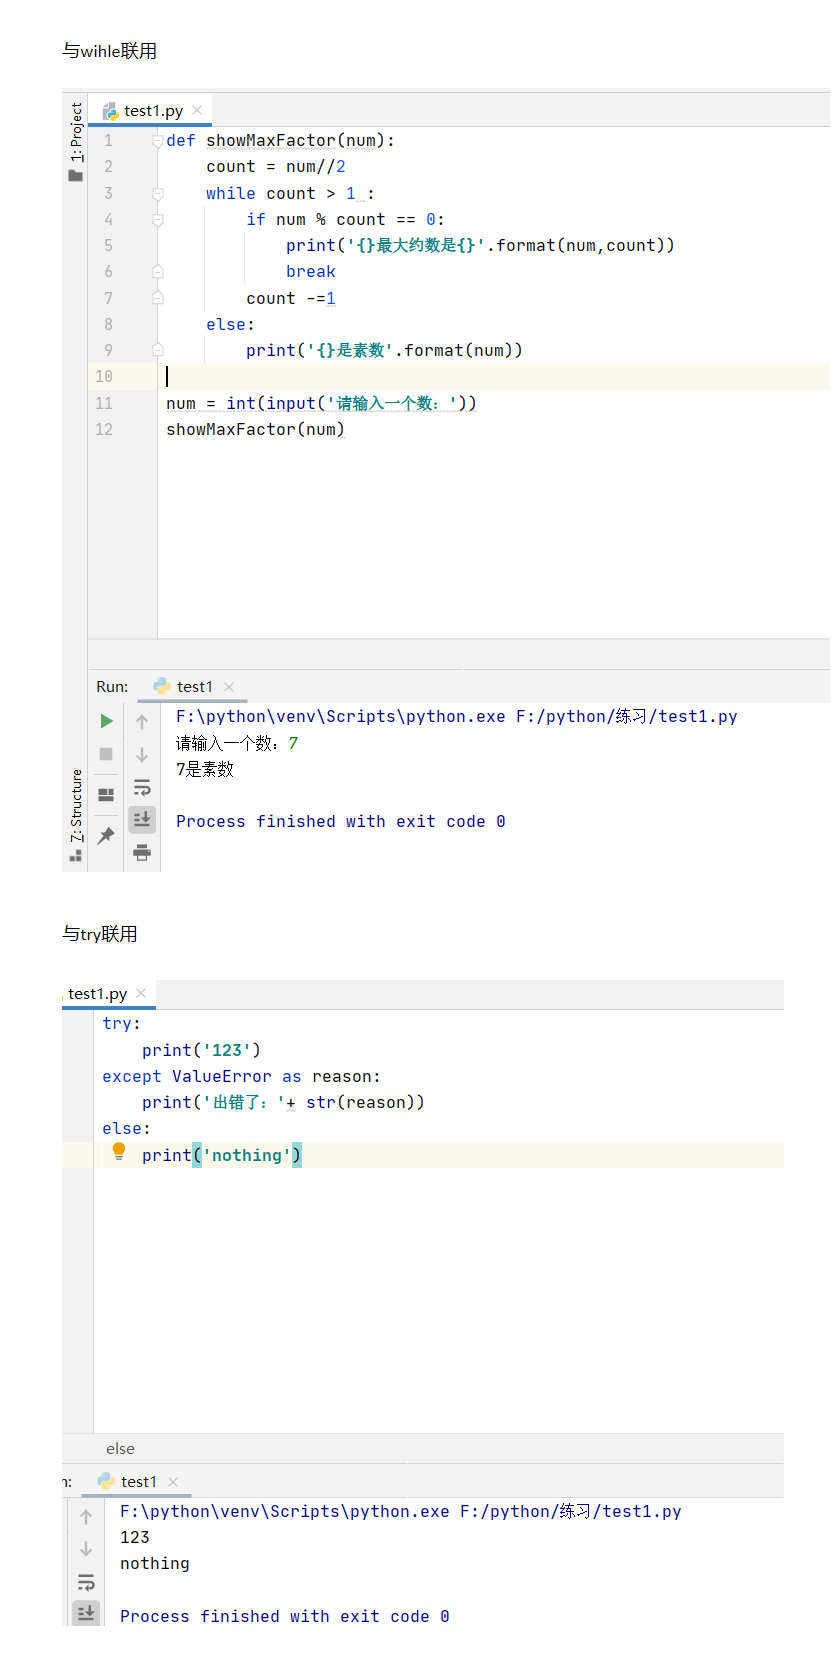Click the green Run button beside the 7是素数 output
This screenshot has width=833, height=1668.
click(106, 721)
